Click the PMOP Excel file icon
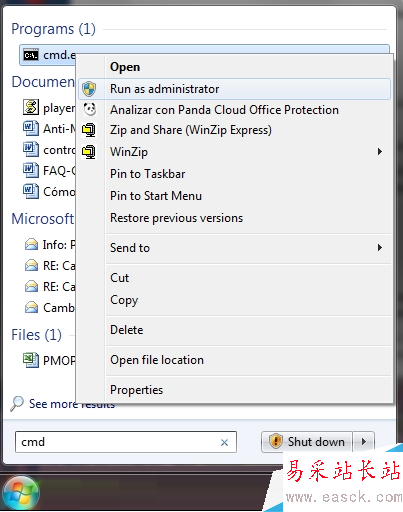Viewport: 403px width, 512px height. (x=31, y=360)
